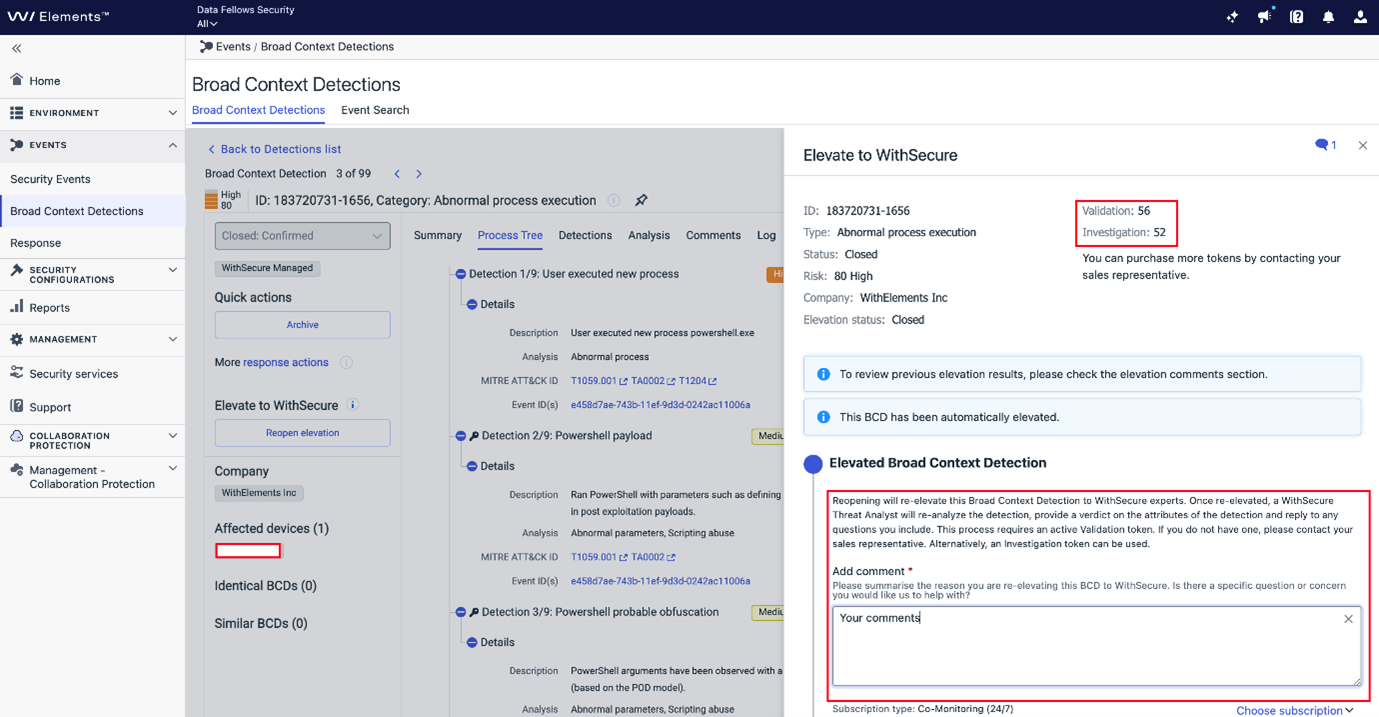The image size is (1379, 717).
Task: Open the response actions link
Action: click(x=286, y=362)
